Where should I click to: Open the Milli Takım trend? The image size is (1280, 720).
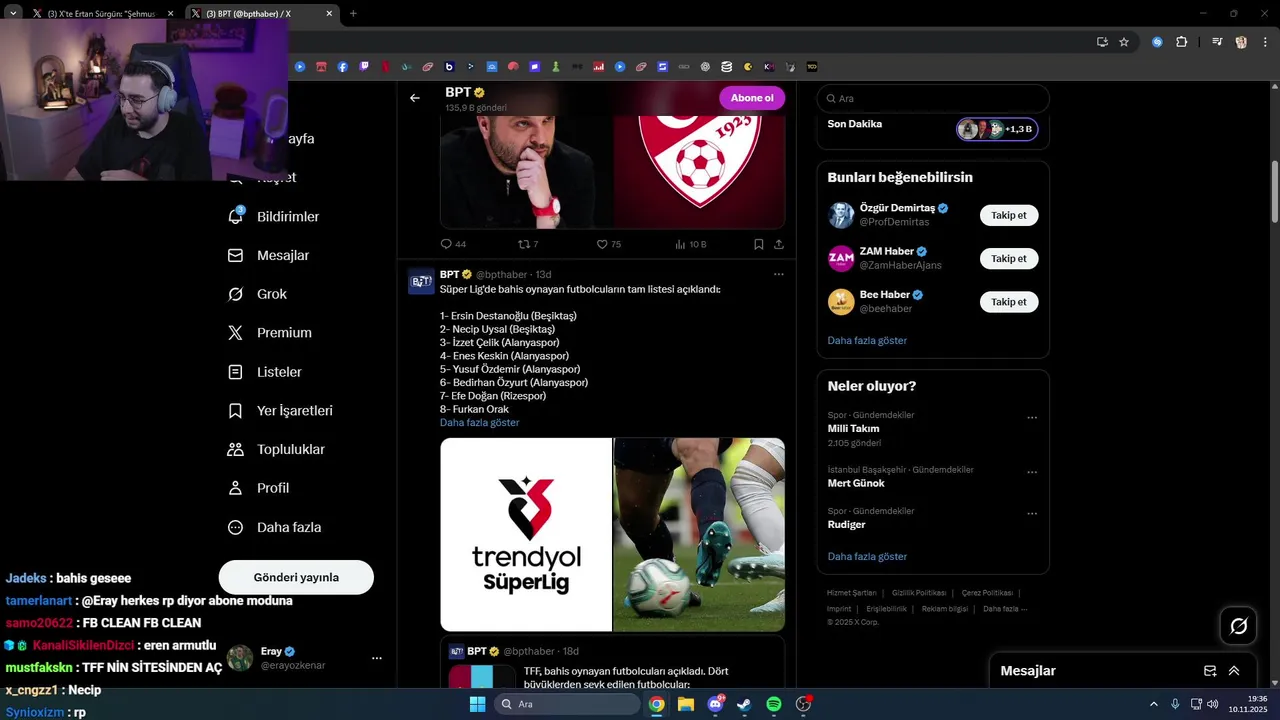click(x=854, y=428)
